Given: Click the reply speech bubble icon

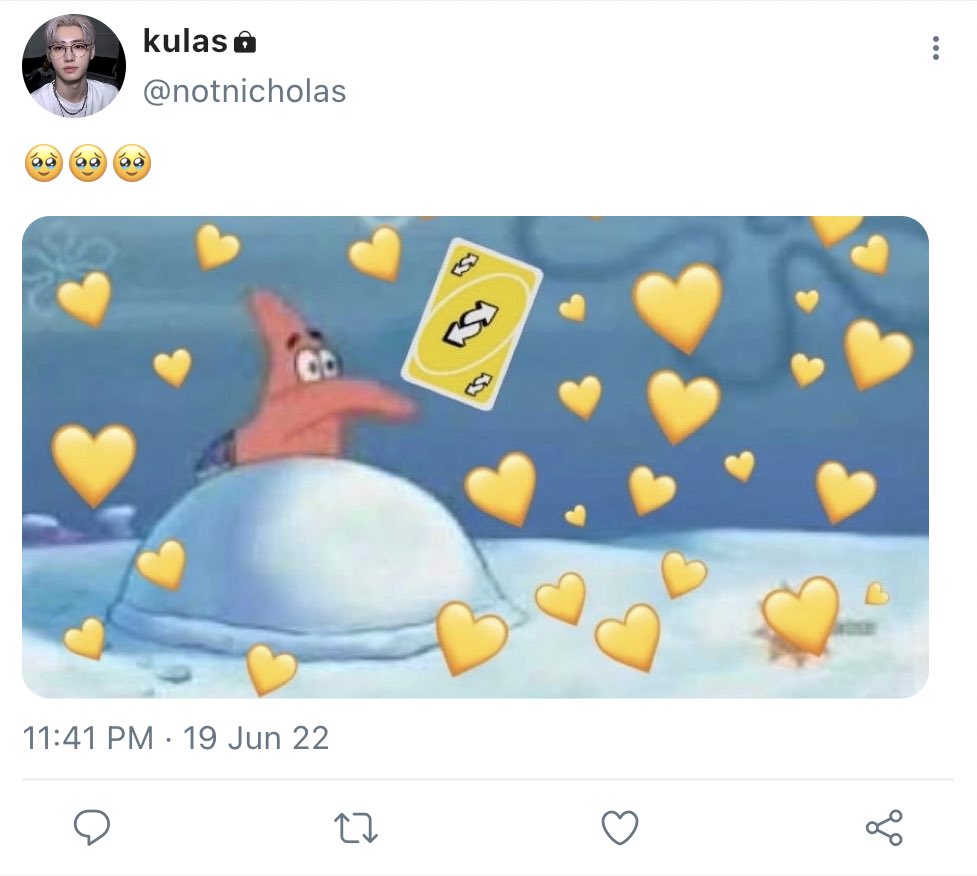Looking at the screenshot, I should [x=92, y=827].
